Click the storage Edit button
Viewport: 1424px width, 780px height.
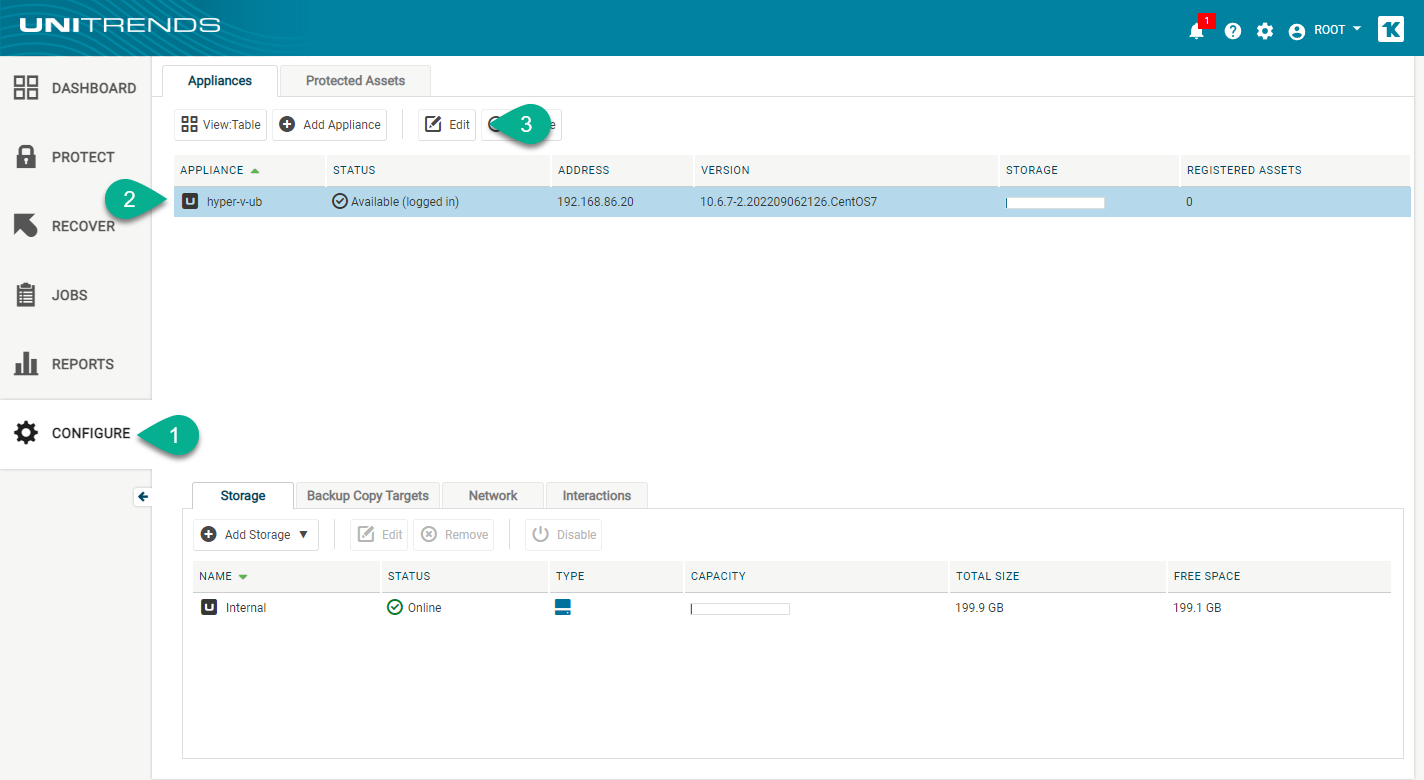pyautogui.click(x=379, y=535)
